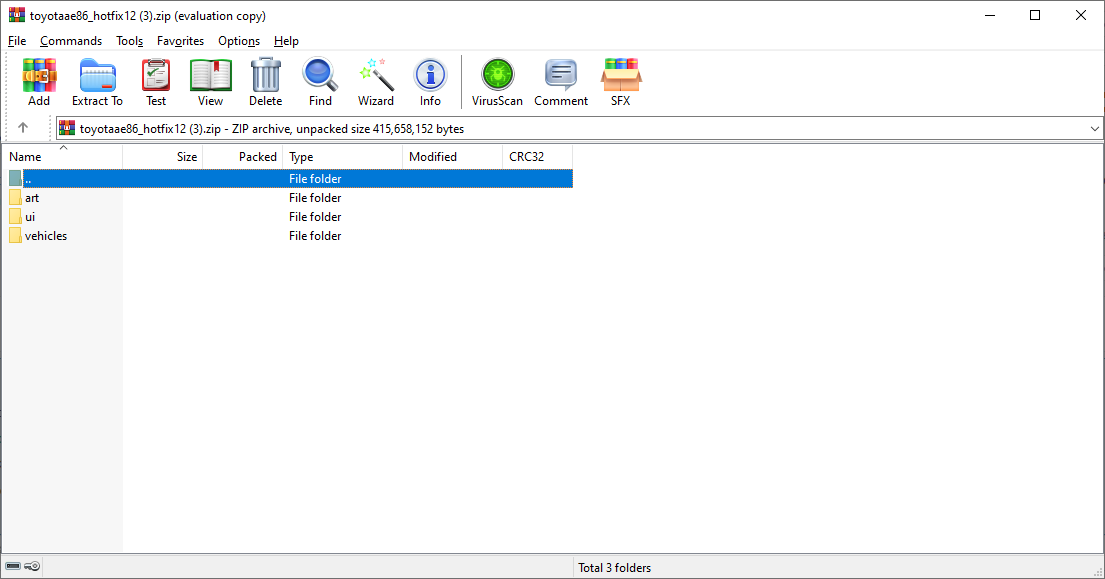Click the disk drive icon in status bar
The image size is (1105, 579).
coord(13,566)
